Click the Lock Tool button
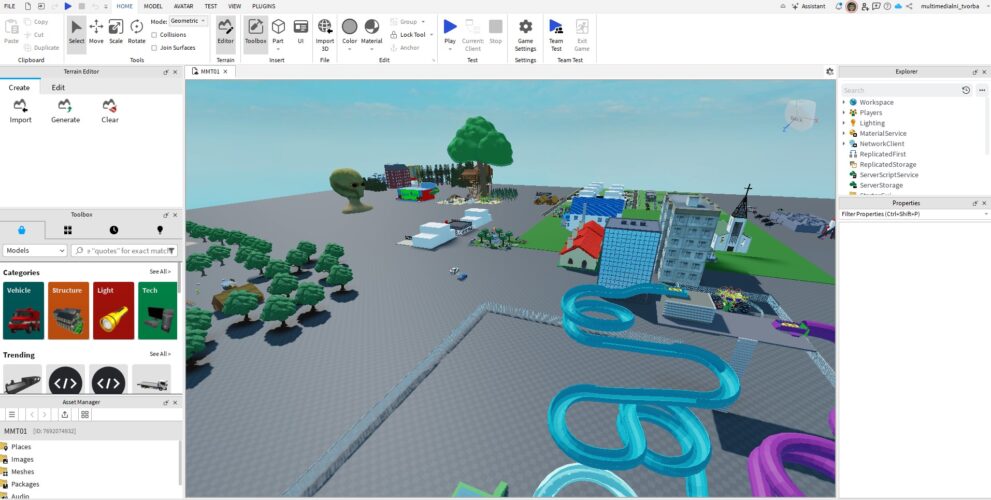This screenshot has height=500, width=991. tap(408, 35)
